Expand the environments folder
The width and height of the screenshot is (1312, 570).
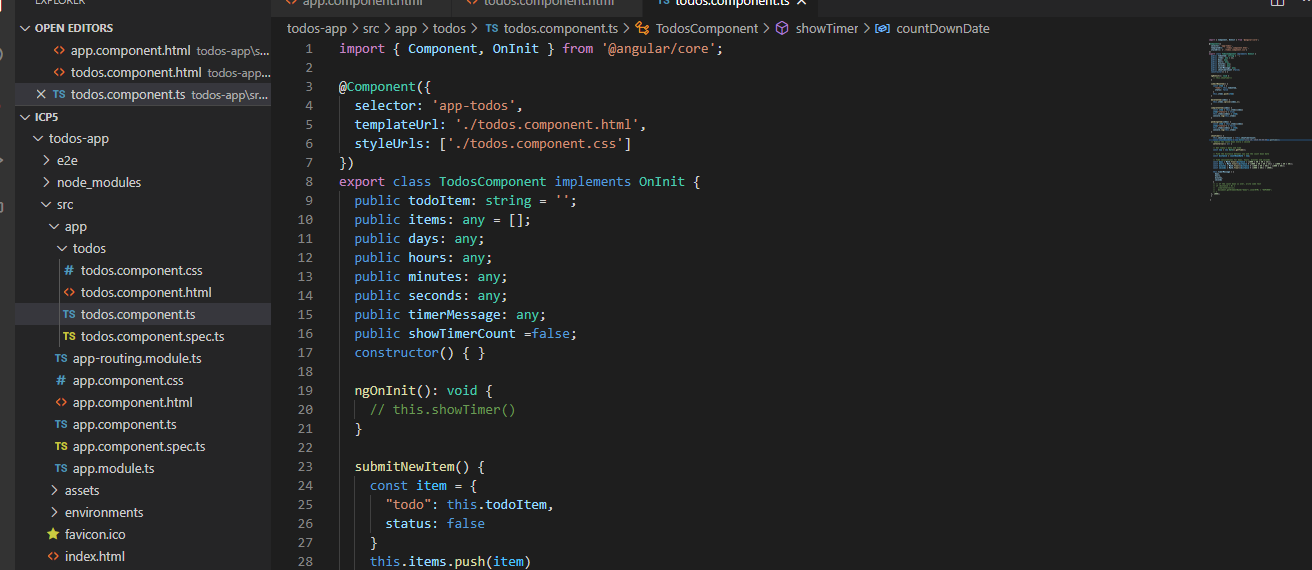coord(55,512)
